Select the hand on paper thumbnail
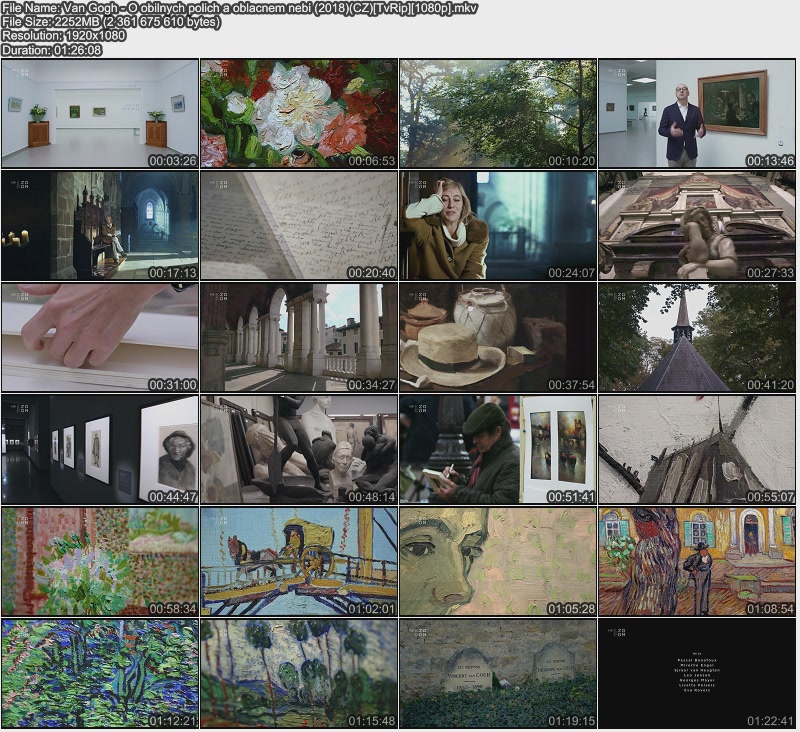 point(100,337)
